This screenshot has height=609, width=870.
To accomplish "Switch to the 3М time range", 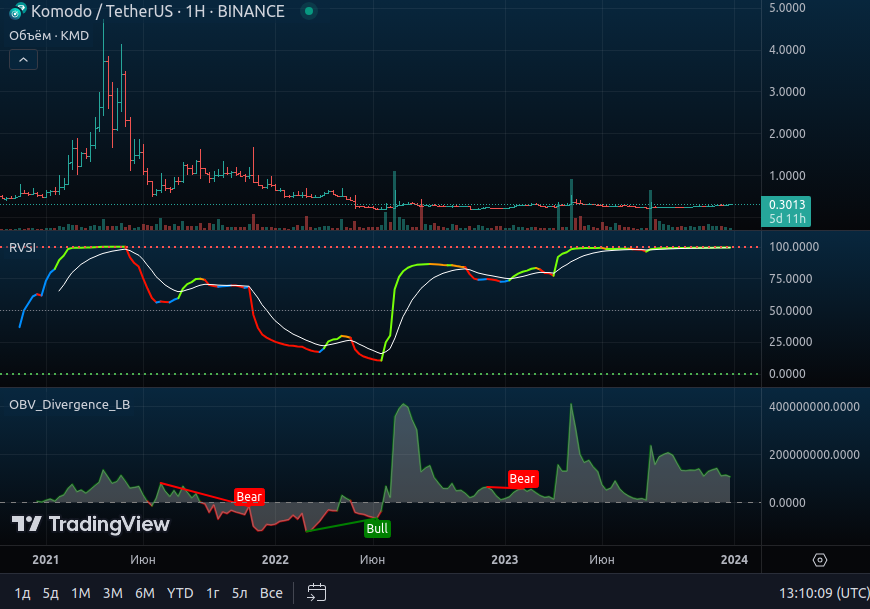I will 113,593.
